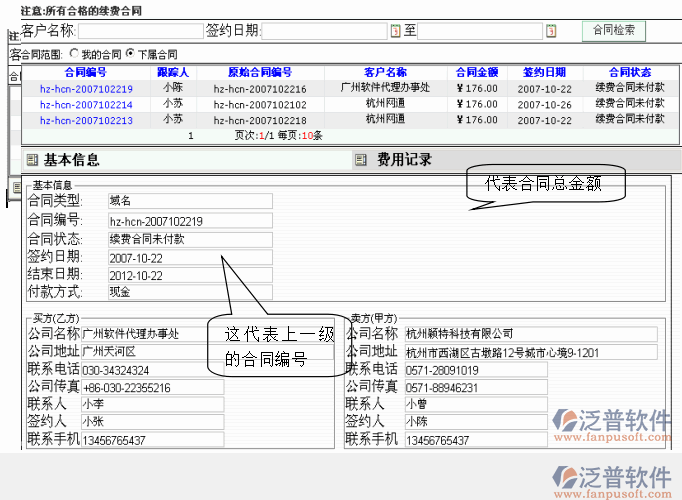Click the 签约日期 start date field
This screenshot has height=500, width=682.
[x=324, y=32]
